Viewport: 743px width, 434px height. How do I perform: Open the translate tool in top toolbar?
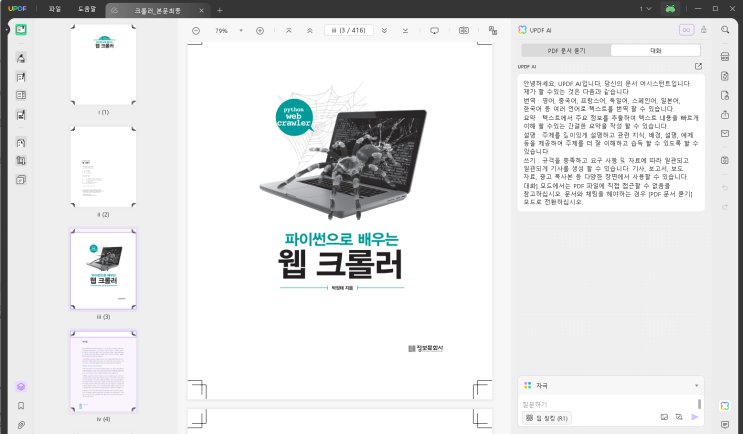[493, 30]
